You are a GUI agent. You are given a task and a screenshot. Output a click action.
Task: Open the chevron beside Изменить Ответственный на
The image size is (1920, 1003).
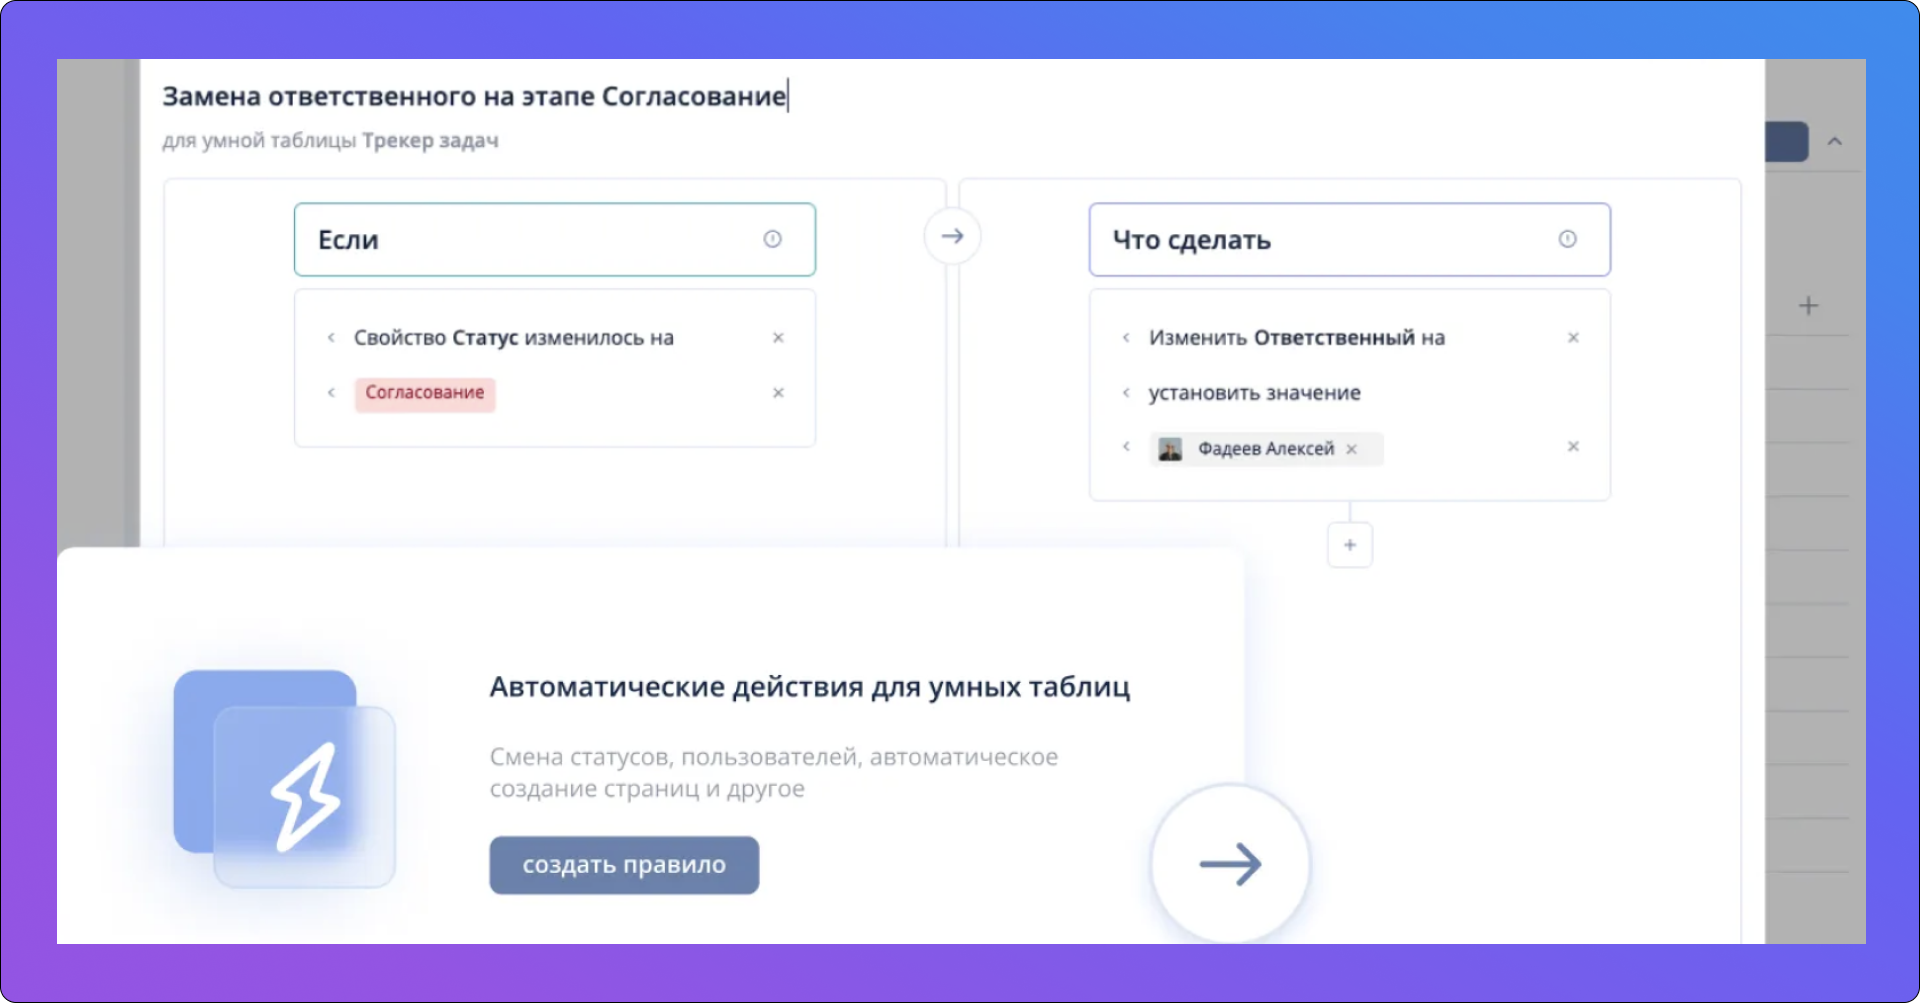1126,338
